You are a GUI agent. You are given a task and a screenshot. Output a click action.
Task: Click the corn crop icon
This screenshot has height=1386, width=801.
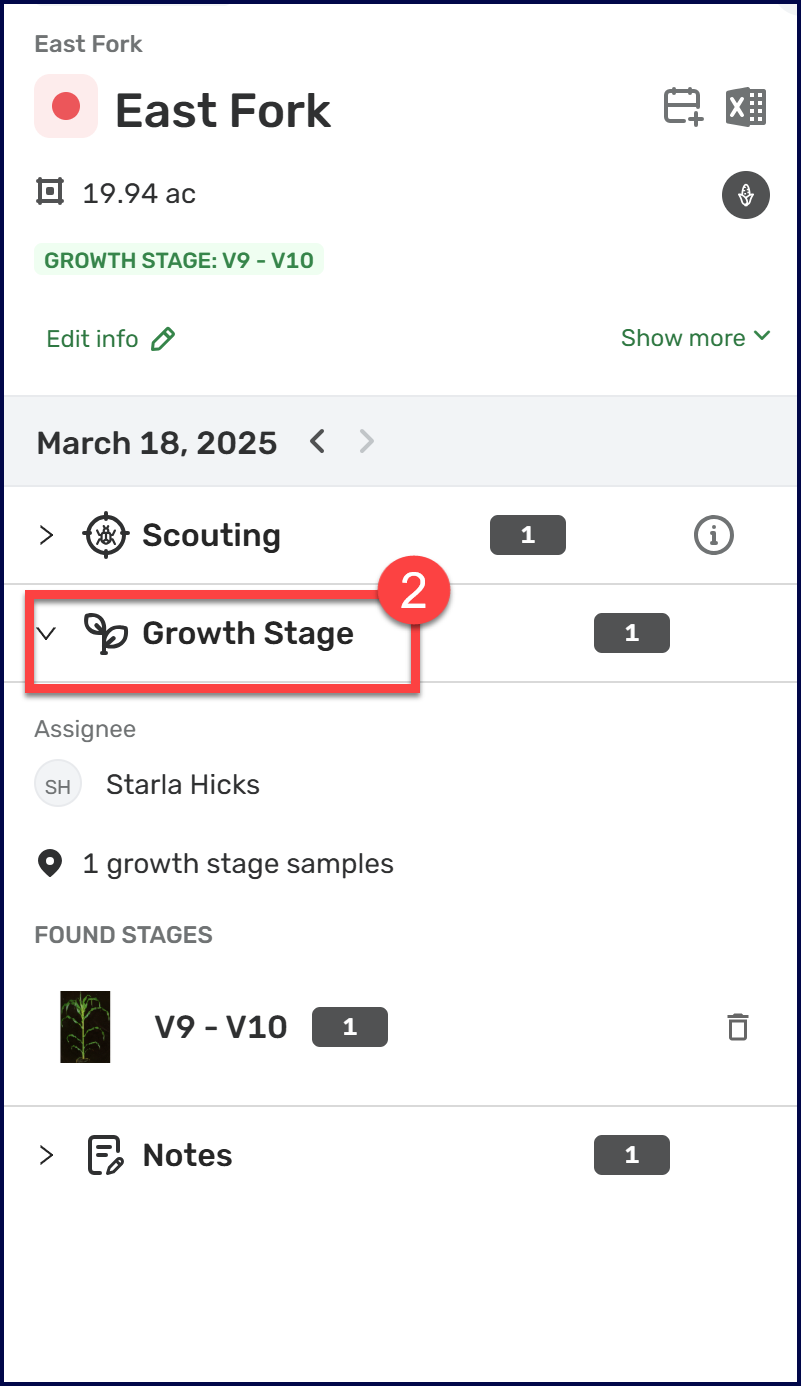[x=745, y=195]
